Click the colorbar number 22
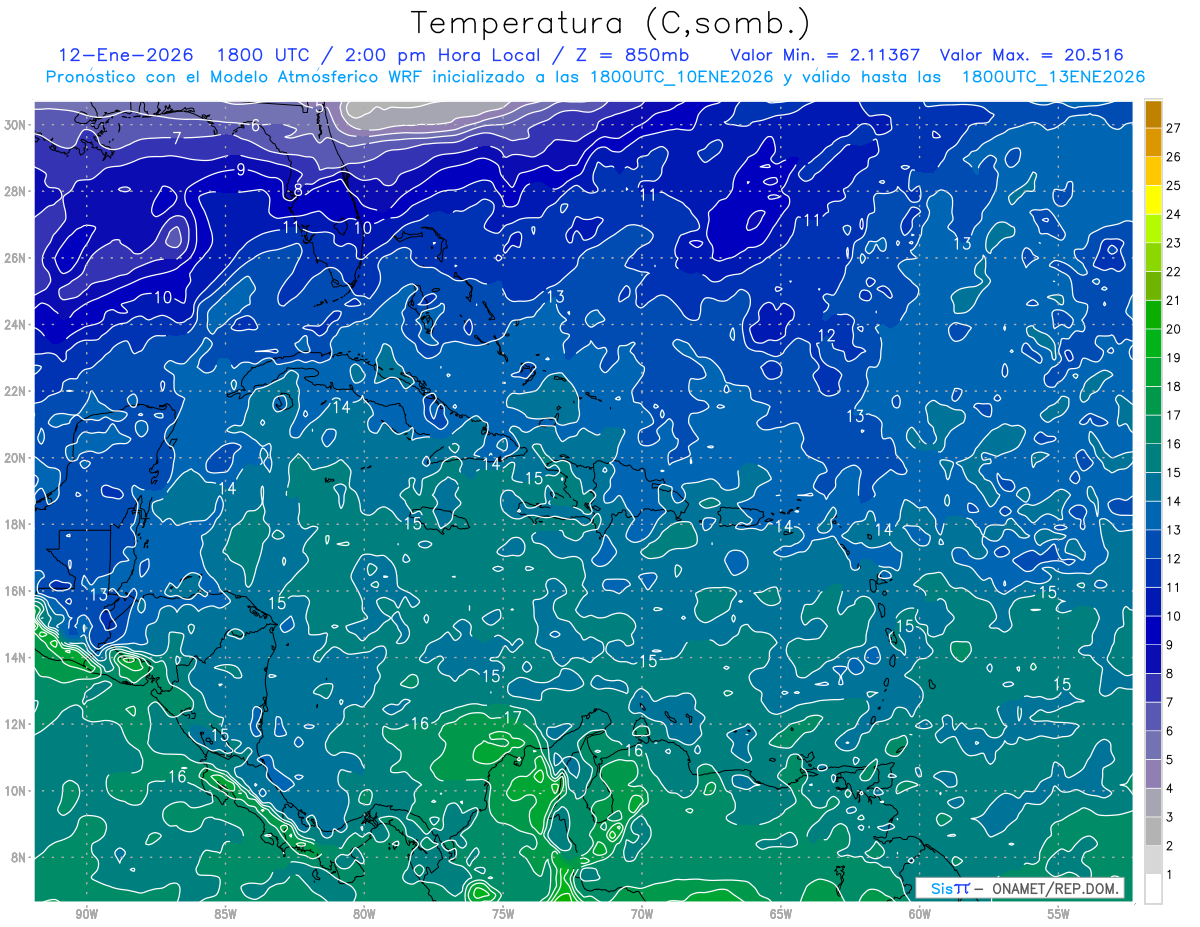The height and width of the screenshot is (927, 1200). tap(1173, 272)
